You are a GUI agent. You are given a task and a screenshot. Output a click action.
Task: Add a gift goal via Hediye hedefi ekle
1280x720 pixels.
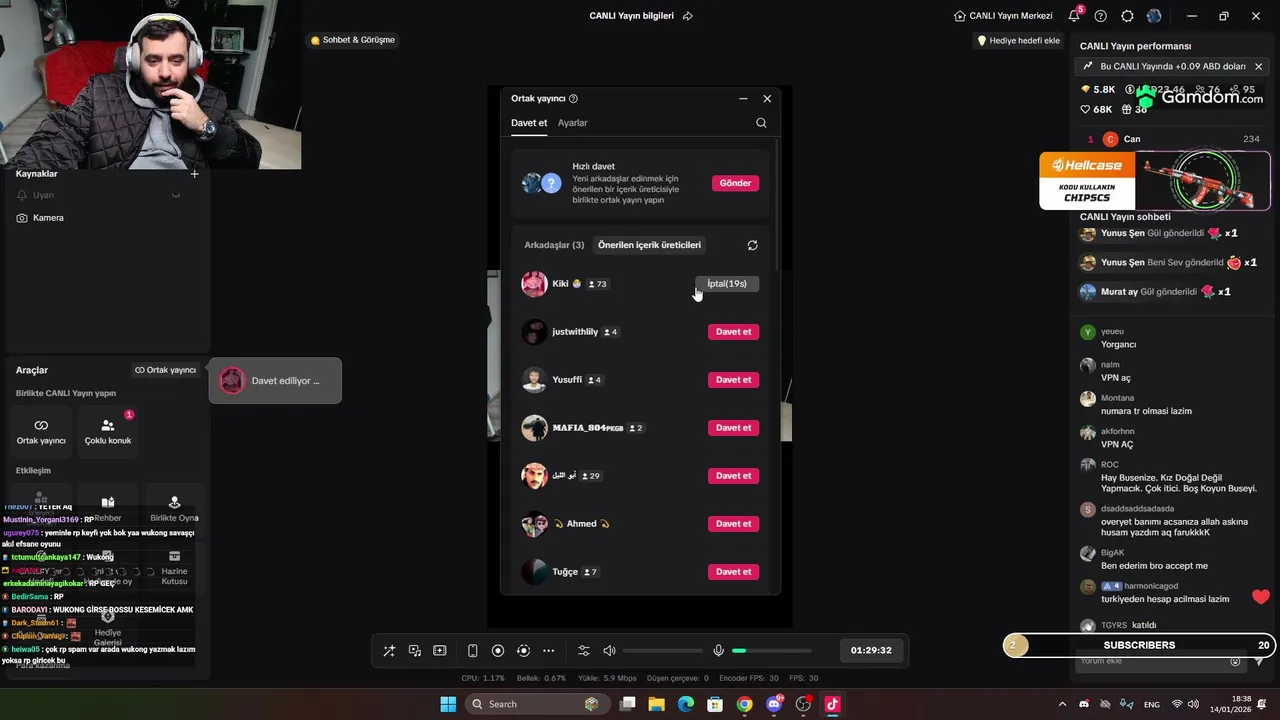point(1018,40)
